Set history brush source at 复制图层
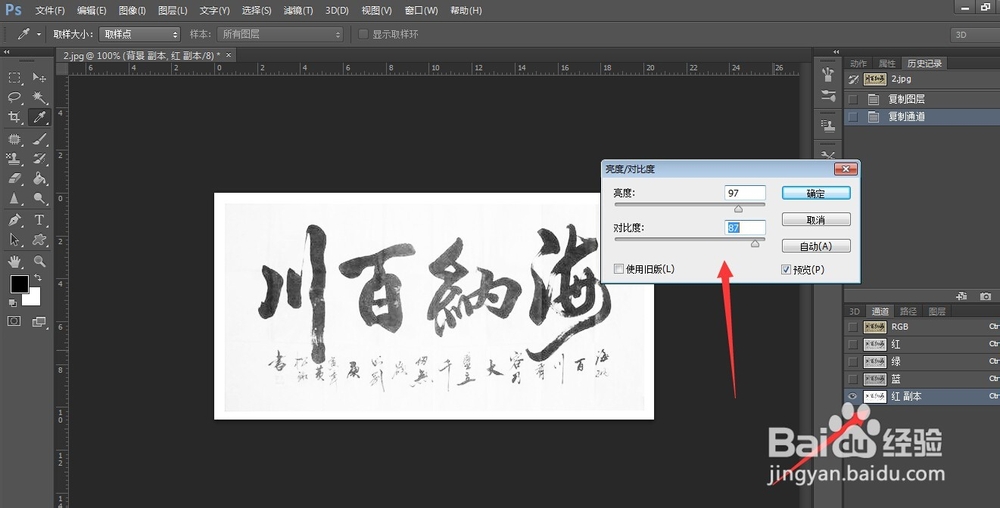The image size is (1000, 508). (853, 99)
